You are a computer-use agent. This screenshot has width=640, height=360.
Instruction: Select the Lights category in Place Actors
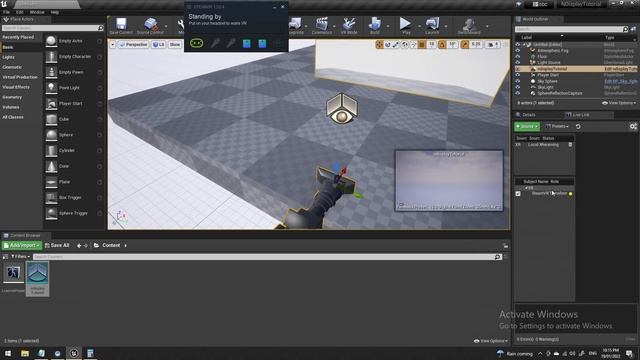point(8,57)
